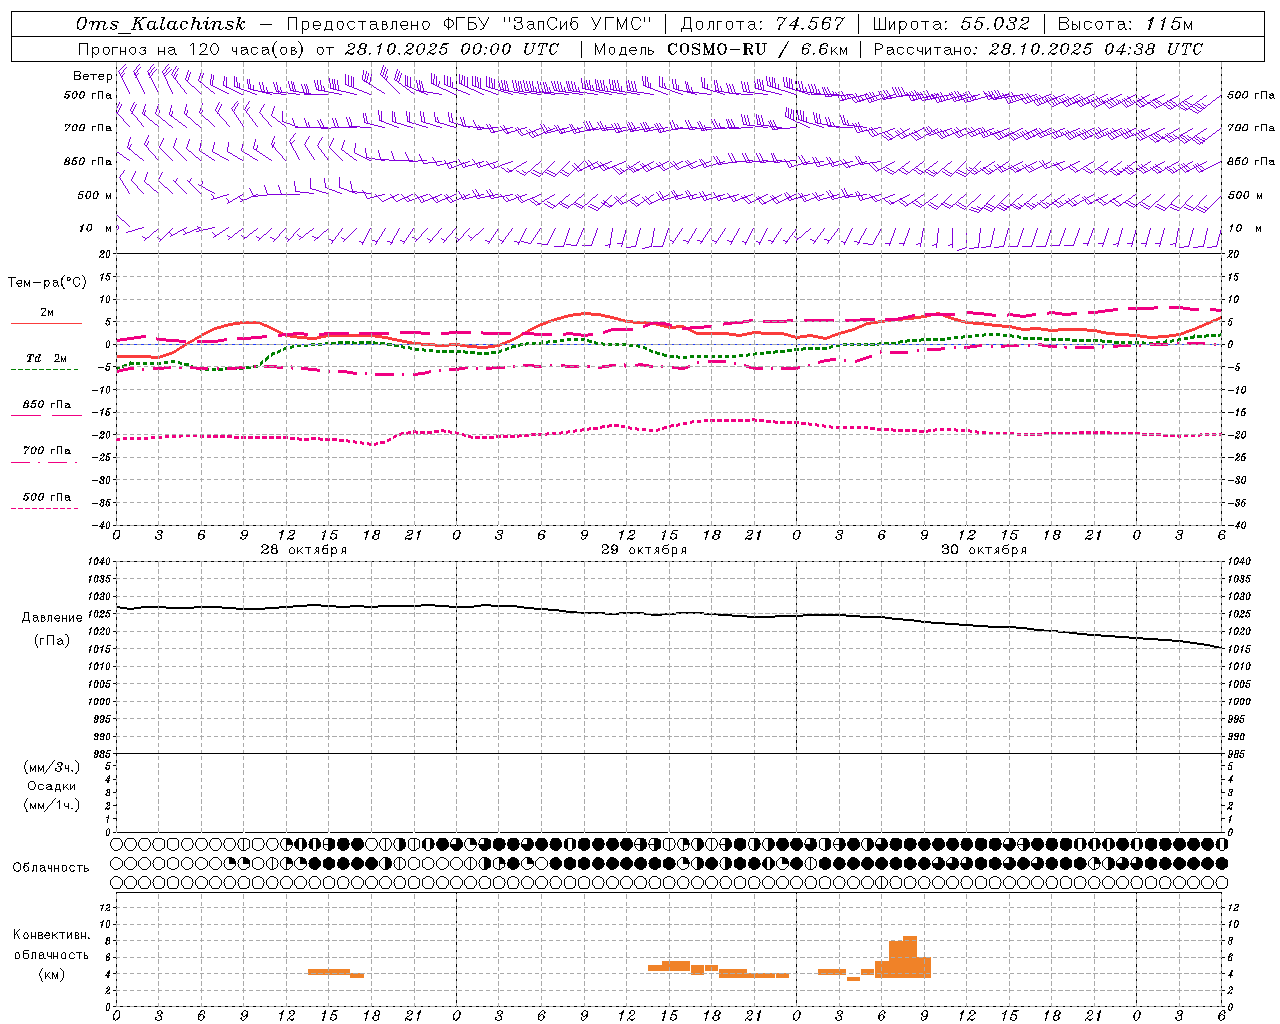Image resolution: width=1280 pixels, height=1024 pixels.
Task: Click the "Широта: 55.032" header field
Action: [x=951, y=24]
